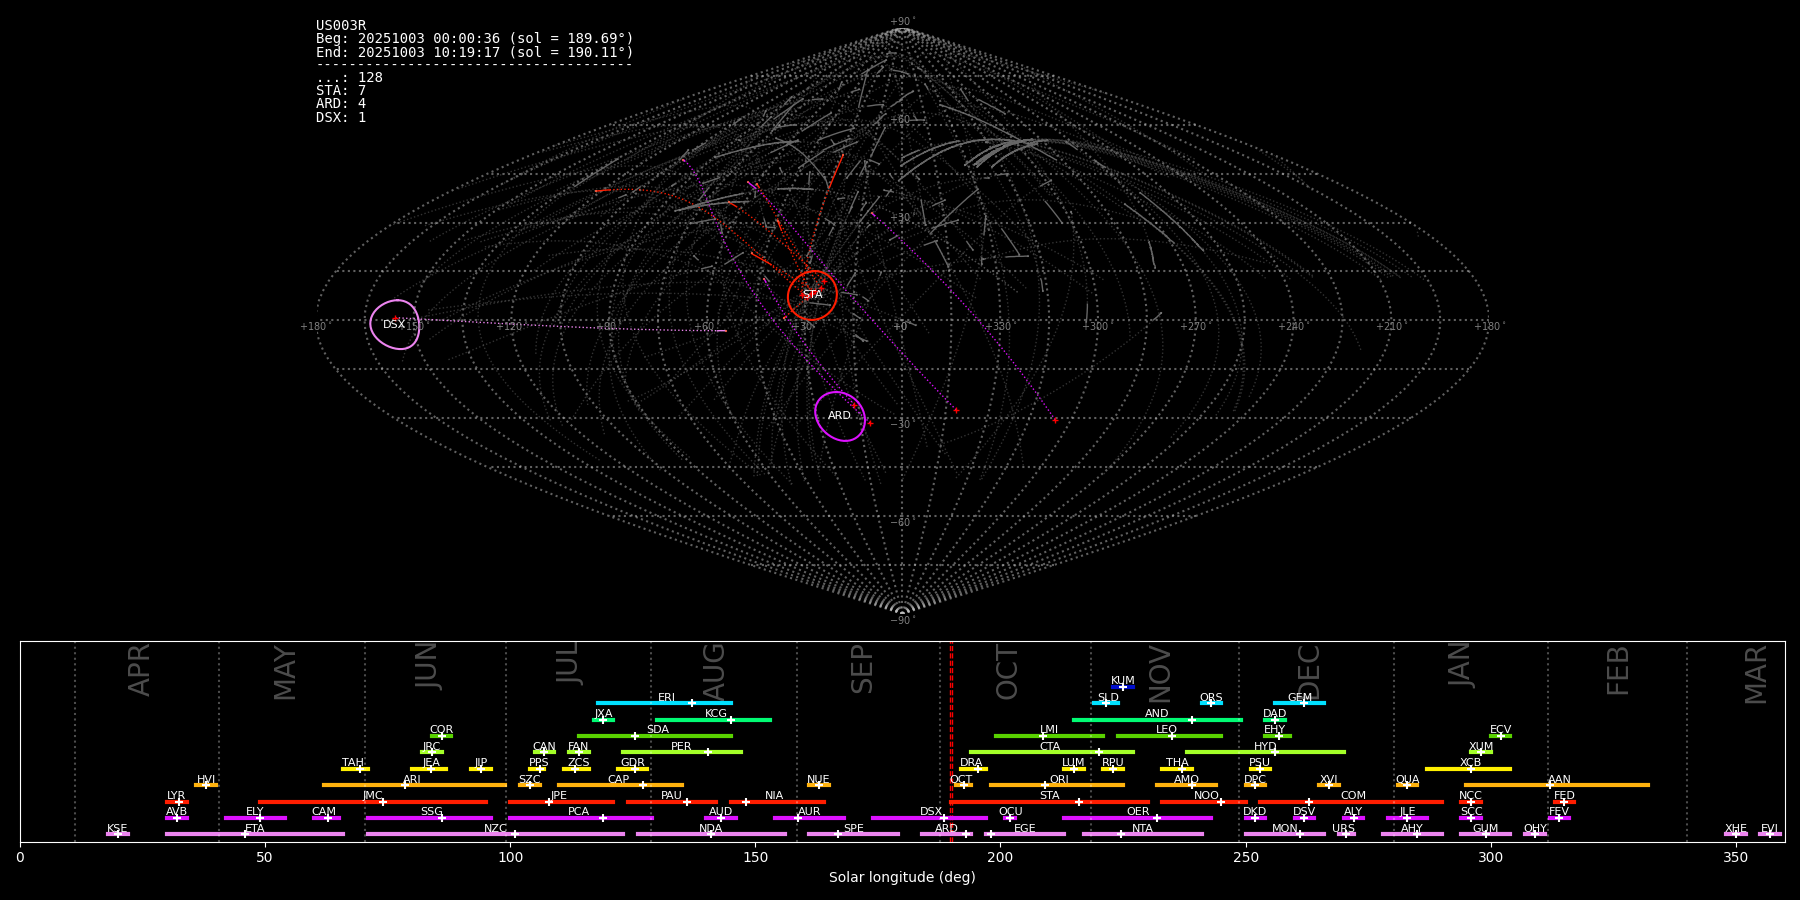Click the ARD radiant circle on the sky map

(840, 416)
